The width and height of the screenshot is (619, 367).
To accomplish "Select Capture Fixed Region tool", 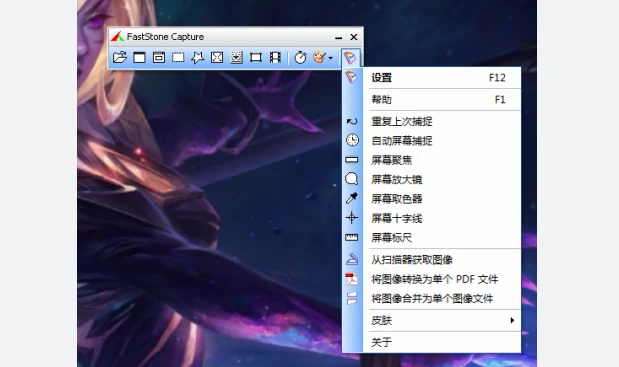I will pos(256,58).
